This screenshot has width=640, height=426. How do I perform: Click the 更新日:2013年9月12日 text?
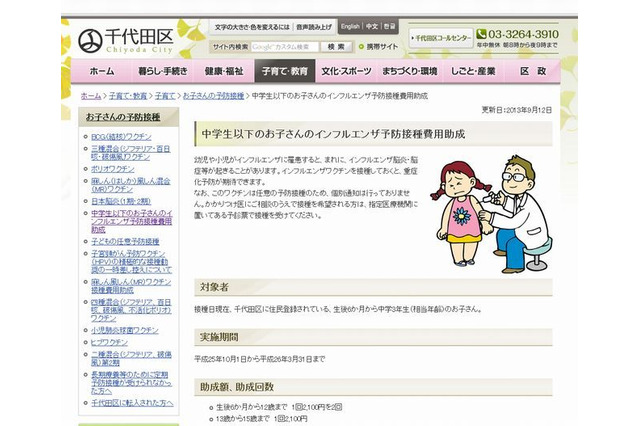[516, 110]
